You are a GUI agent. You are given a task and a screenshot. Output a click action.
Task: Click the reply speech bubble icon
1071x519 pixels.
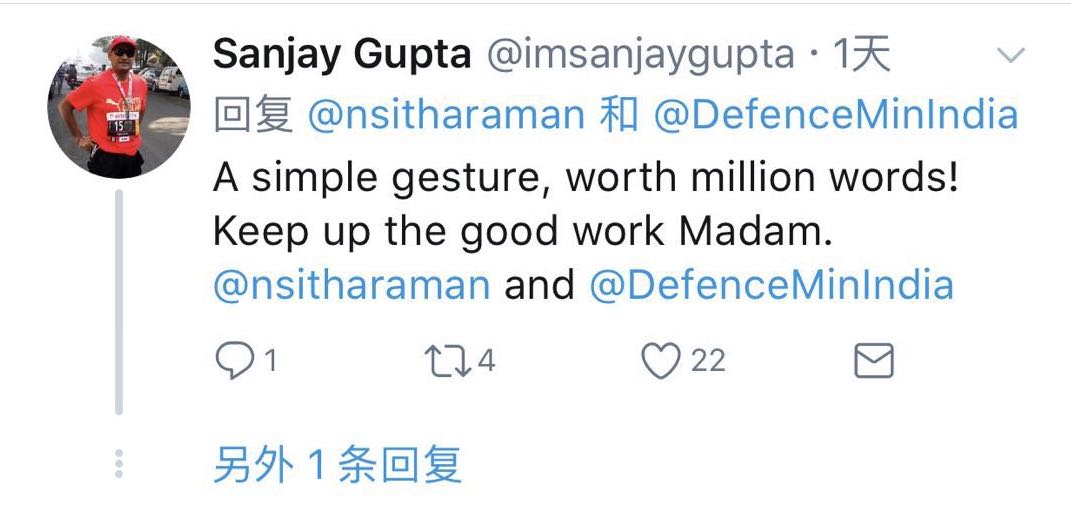235,361
